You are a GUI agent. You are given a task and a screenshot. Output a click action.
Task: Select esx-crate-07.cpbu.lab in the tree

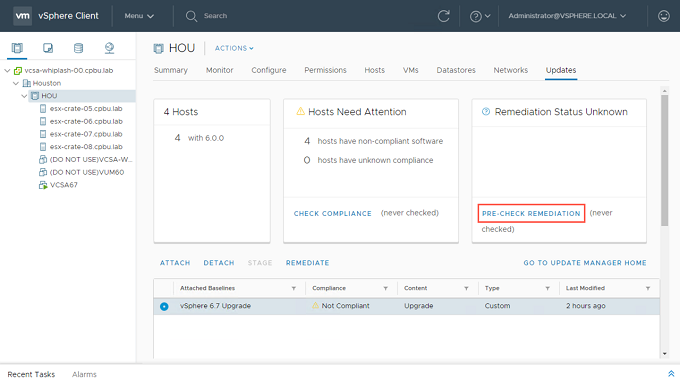(86, 134)
